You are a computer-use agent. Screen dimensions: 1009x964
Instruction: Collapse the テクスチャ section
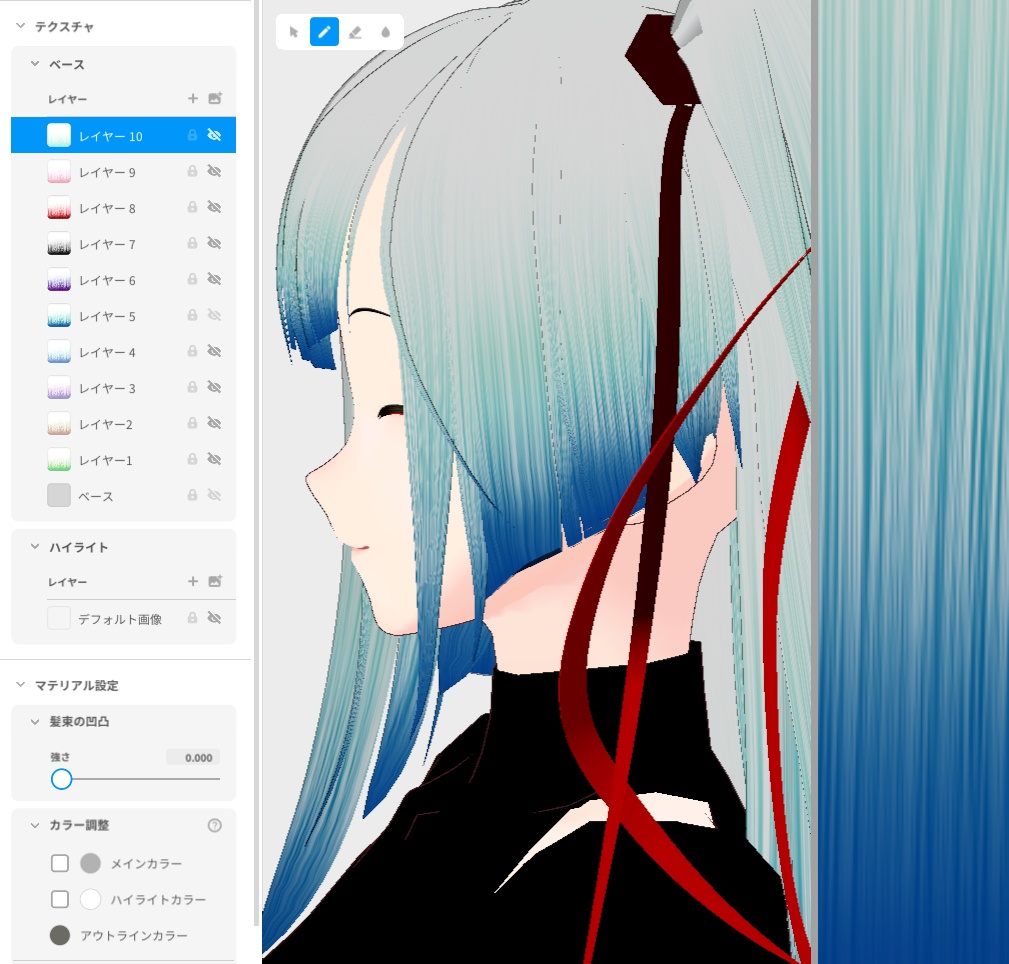(x=20, y=27)
